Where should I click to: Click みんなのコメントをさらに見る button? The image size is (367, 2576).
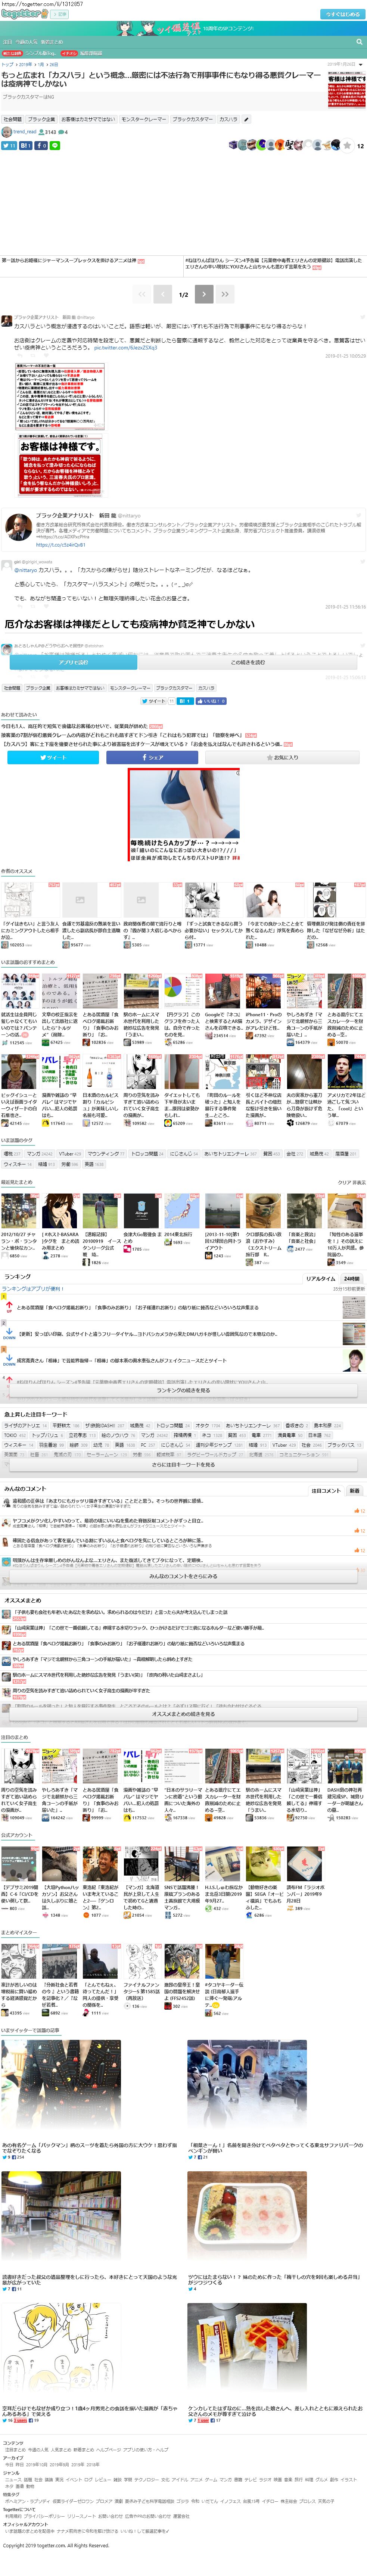183,1576
